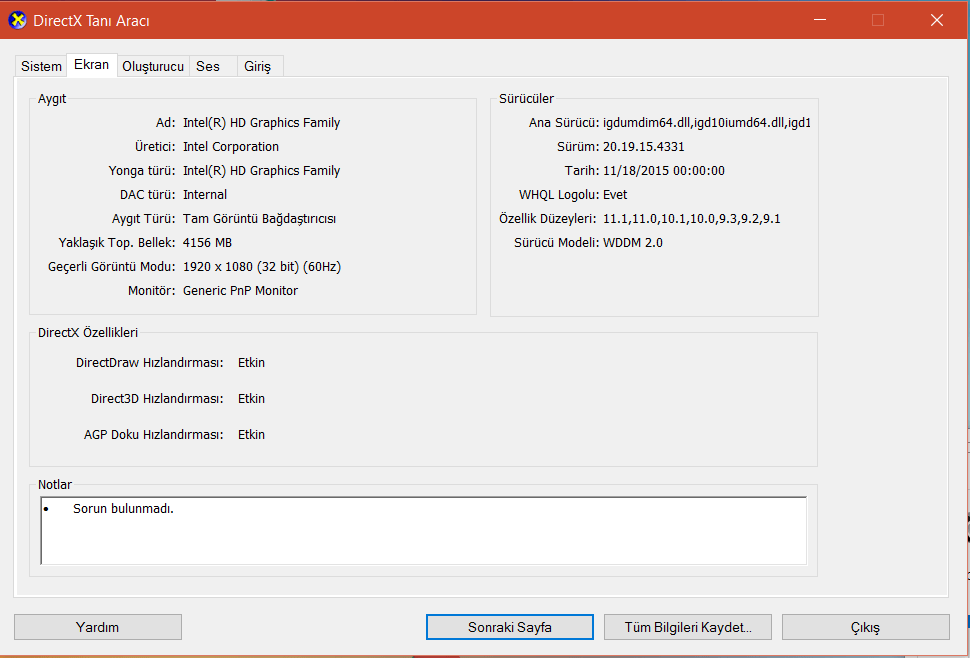Select feature levels '11.1,11.0,10.1,10.0,9.3,9.2,9.1'
This screenshot has width=970, height=658.
pos(692,219)
